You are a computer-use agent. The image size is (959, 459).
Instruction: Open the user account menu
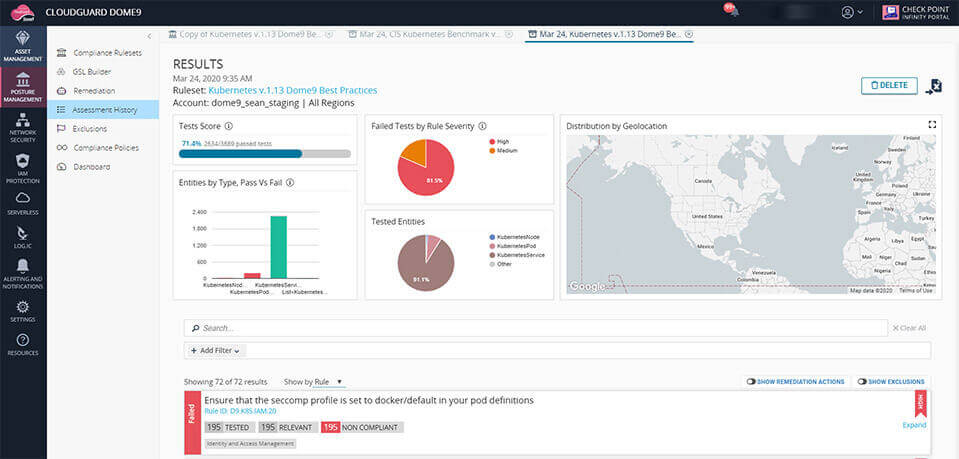click(x=851, y=12)
